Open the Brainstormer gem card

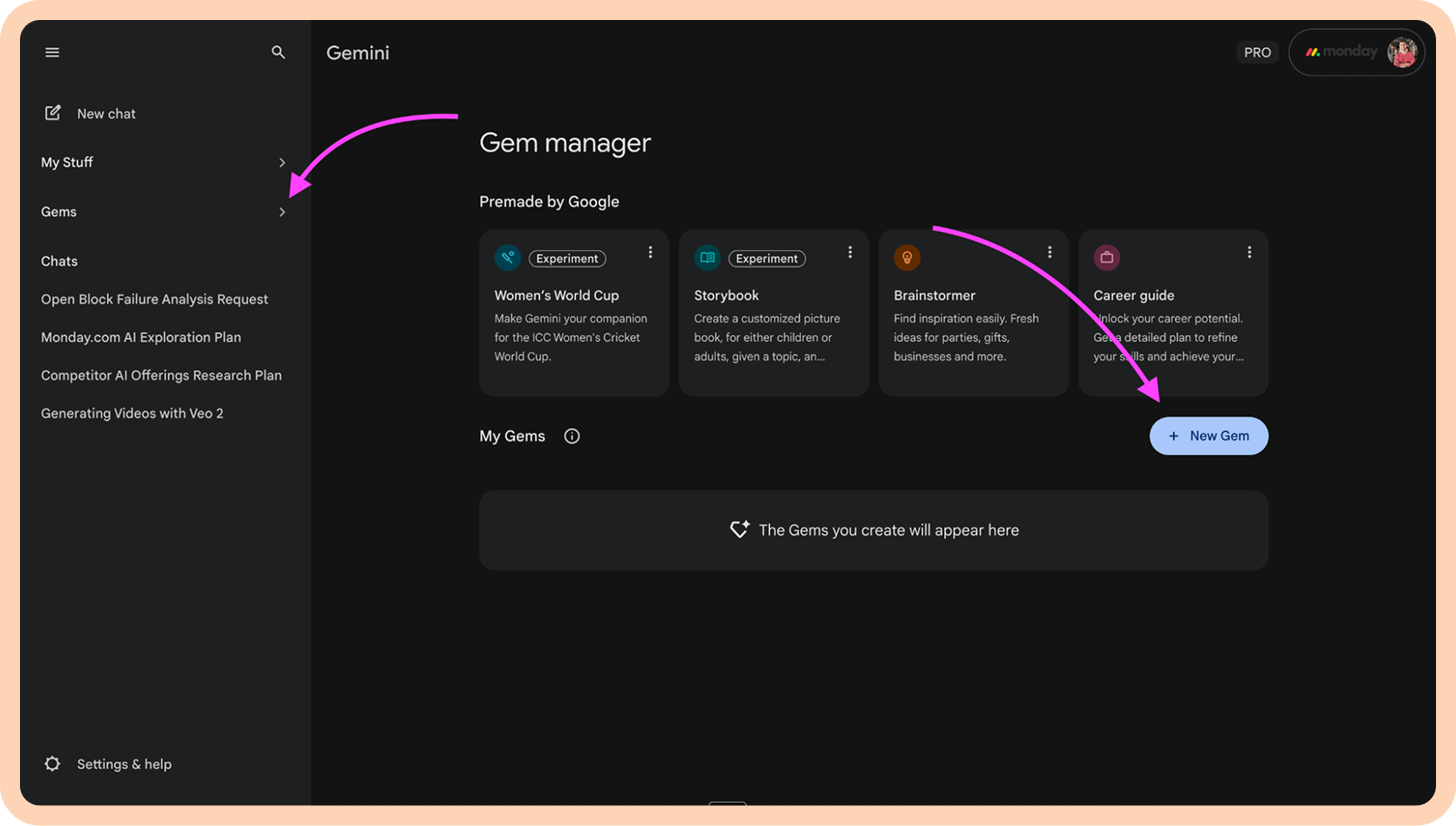pyautogui.click(x=974, y=313)
